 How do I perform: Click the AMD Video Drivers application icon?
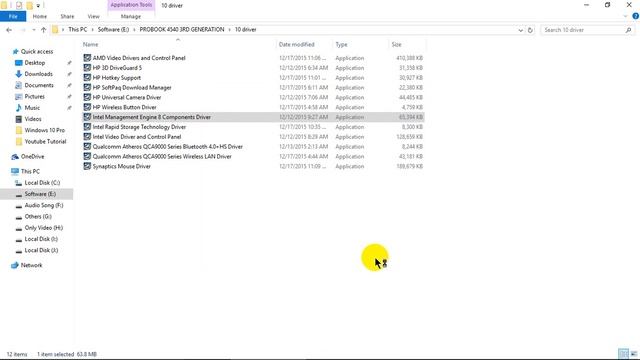click(87, 58)
